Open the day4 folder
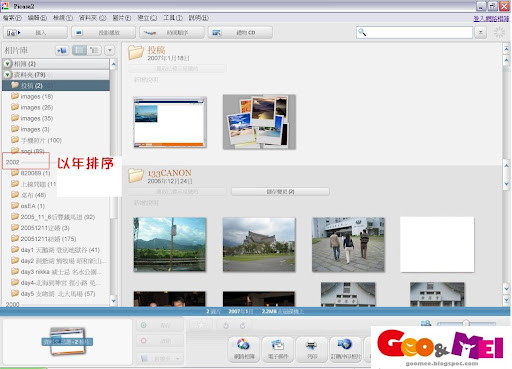 click(x=56, y=283)
